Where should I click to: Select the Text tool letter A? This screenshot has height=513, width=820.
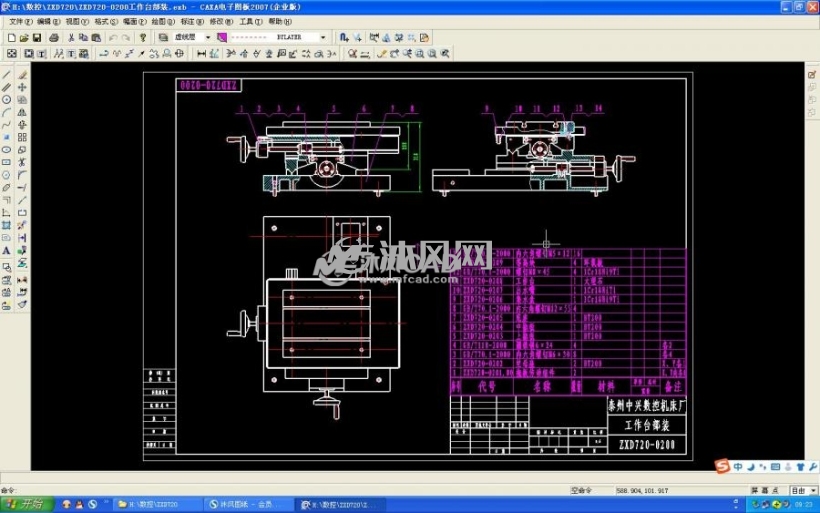coord(6,250)
